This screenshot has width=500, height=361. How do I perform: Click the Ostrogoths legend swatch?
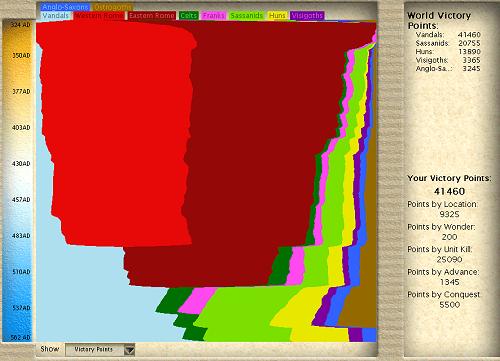tap(113, 7)
